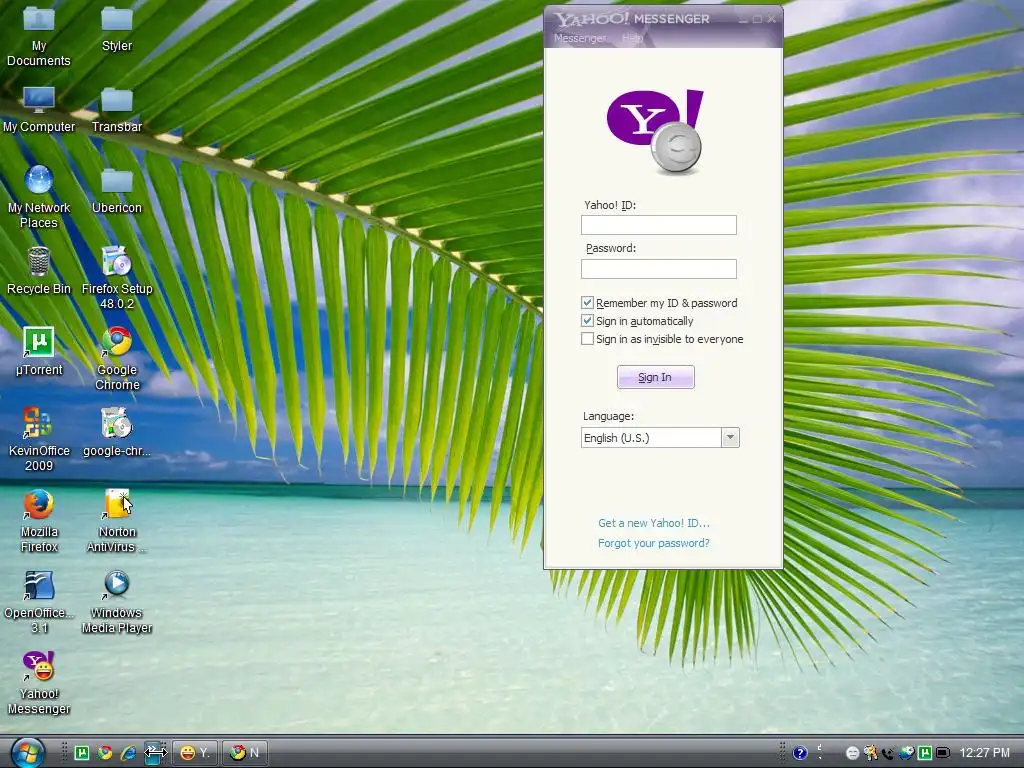Click the taskbar clock showing 12:27 PM
Screen dimensions: 1024x768
(984, 753)
